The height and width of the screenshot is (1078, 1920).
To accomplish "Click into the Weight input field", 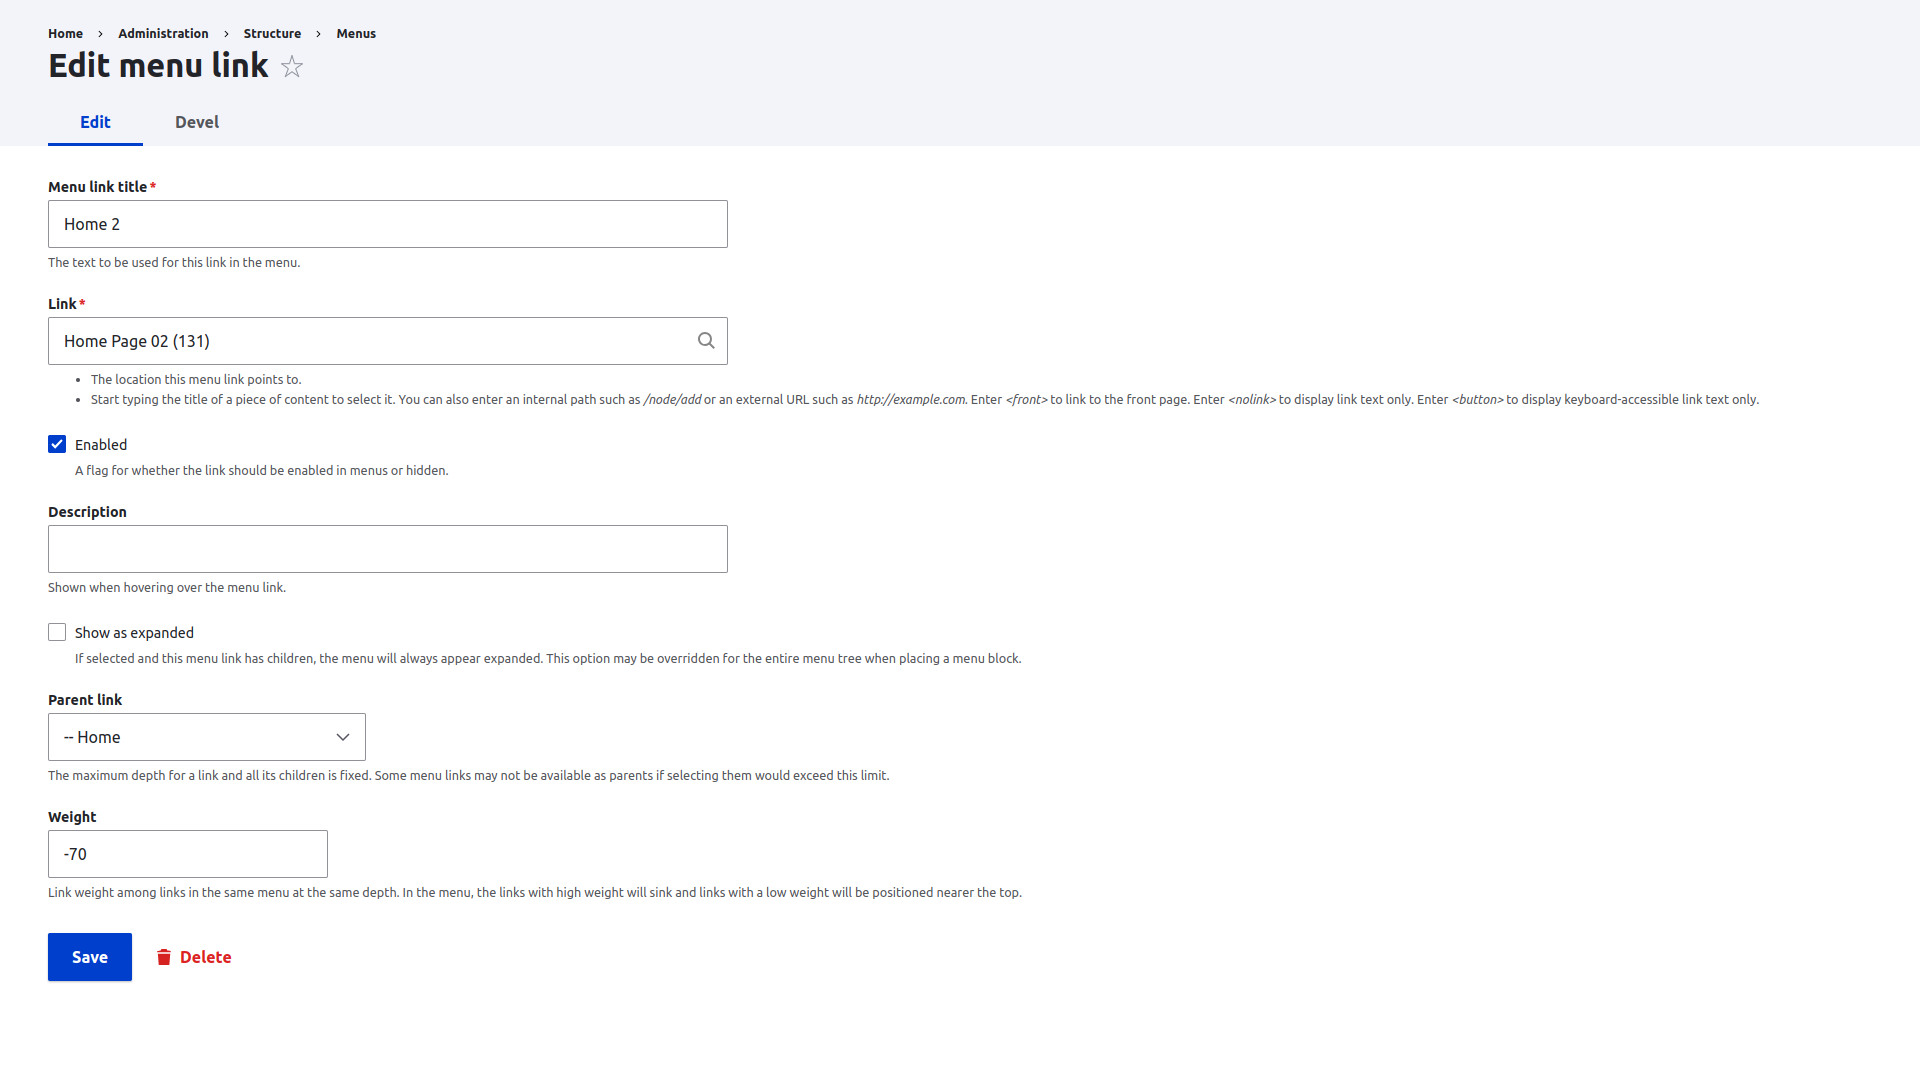I will (187, 854).
